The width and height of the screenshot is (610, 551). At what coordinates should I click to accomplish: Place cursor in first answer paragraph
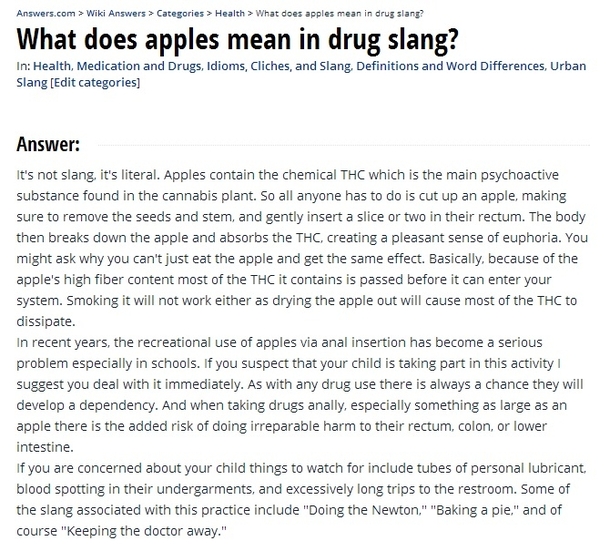click(x=302, y=248)
